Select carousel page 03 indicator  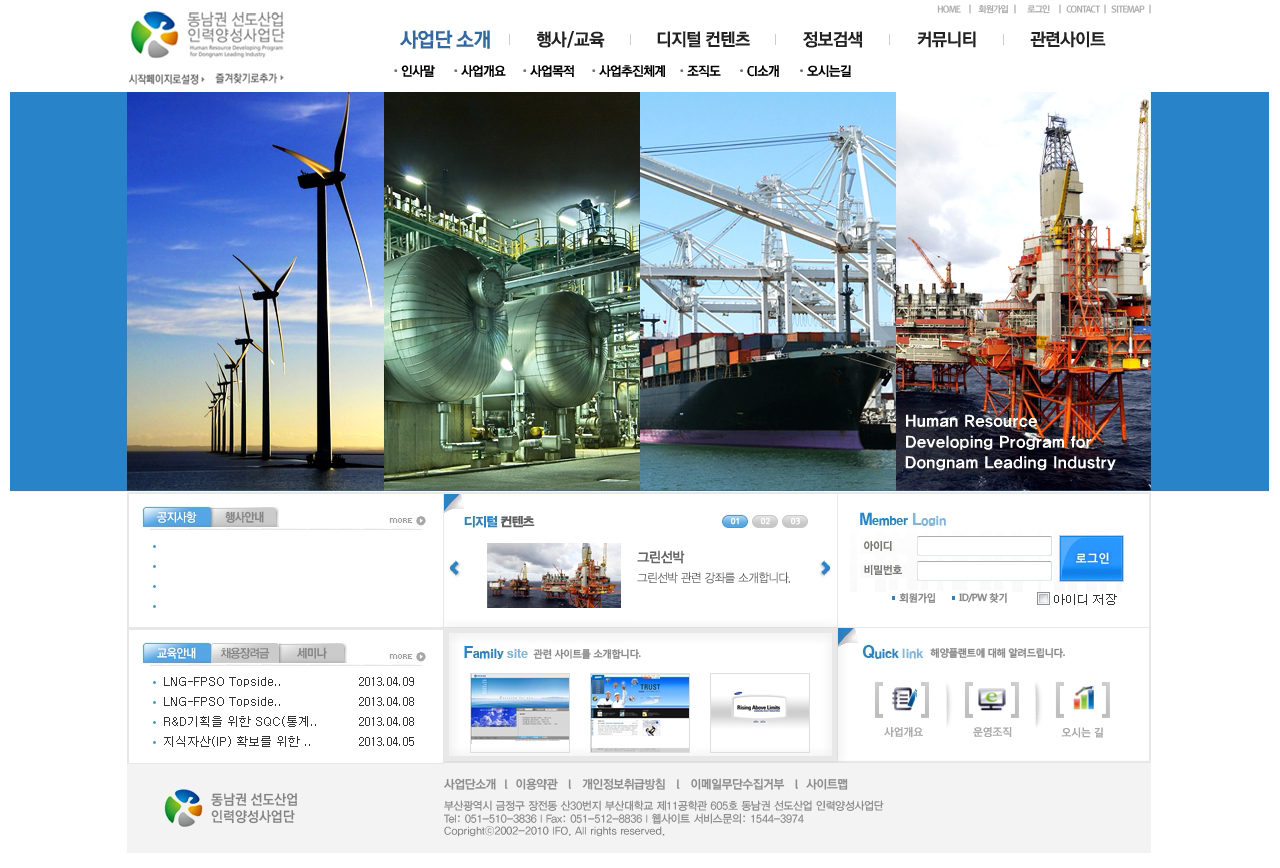(x=795, y=521)
